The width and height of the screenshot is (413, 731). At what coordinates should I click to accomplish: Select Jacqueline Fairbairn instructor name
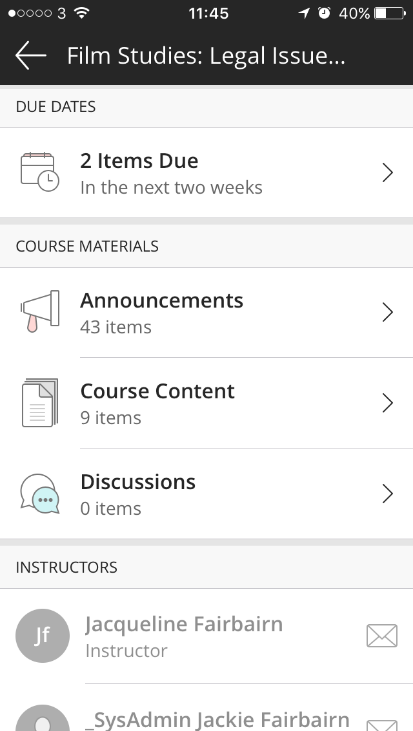coord(184,624)
